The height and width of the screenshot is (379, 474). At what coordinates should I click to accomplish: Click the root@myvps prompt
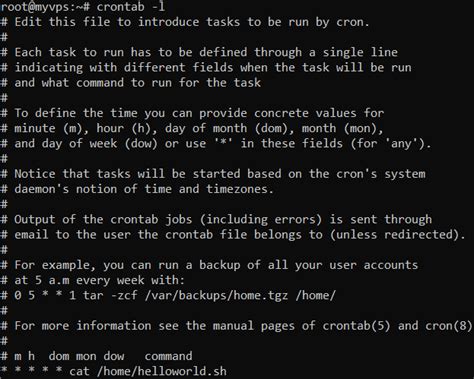[x=45, y=7]
